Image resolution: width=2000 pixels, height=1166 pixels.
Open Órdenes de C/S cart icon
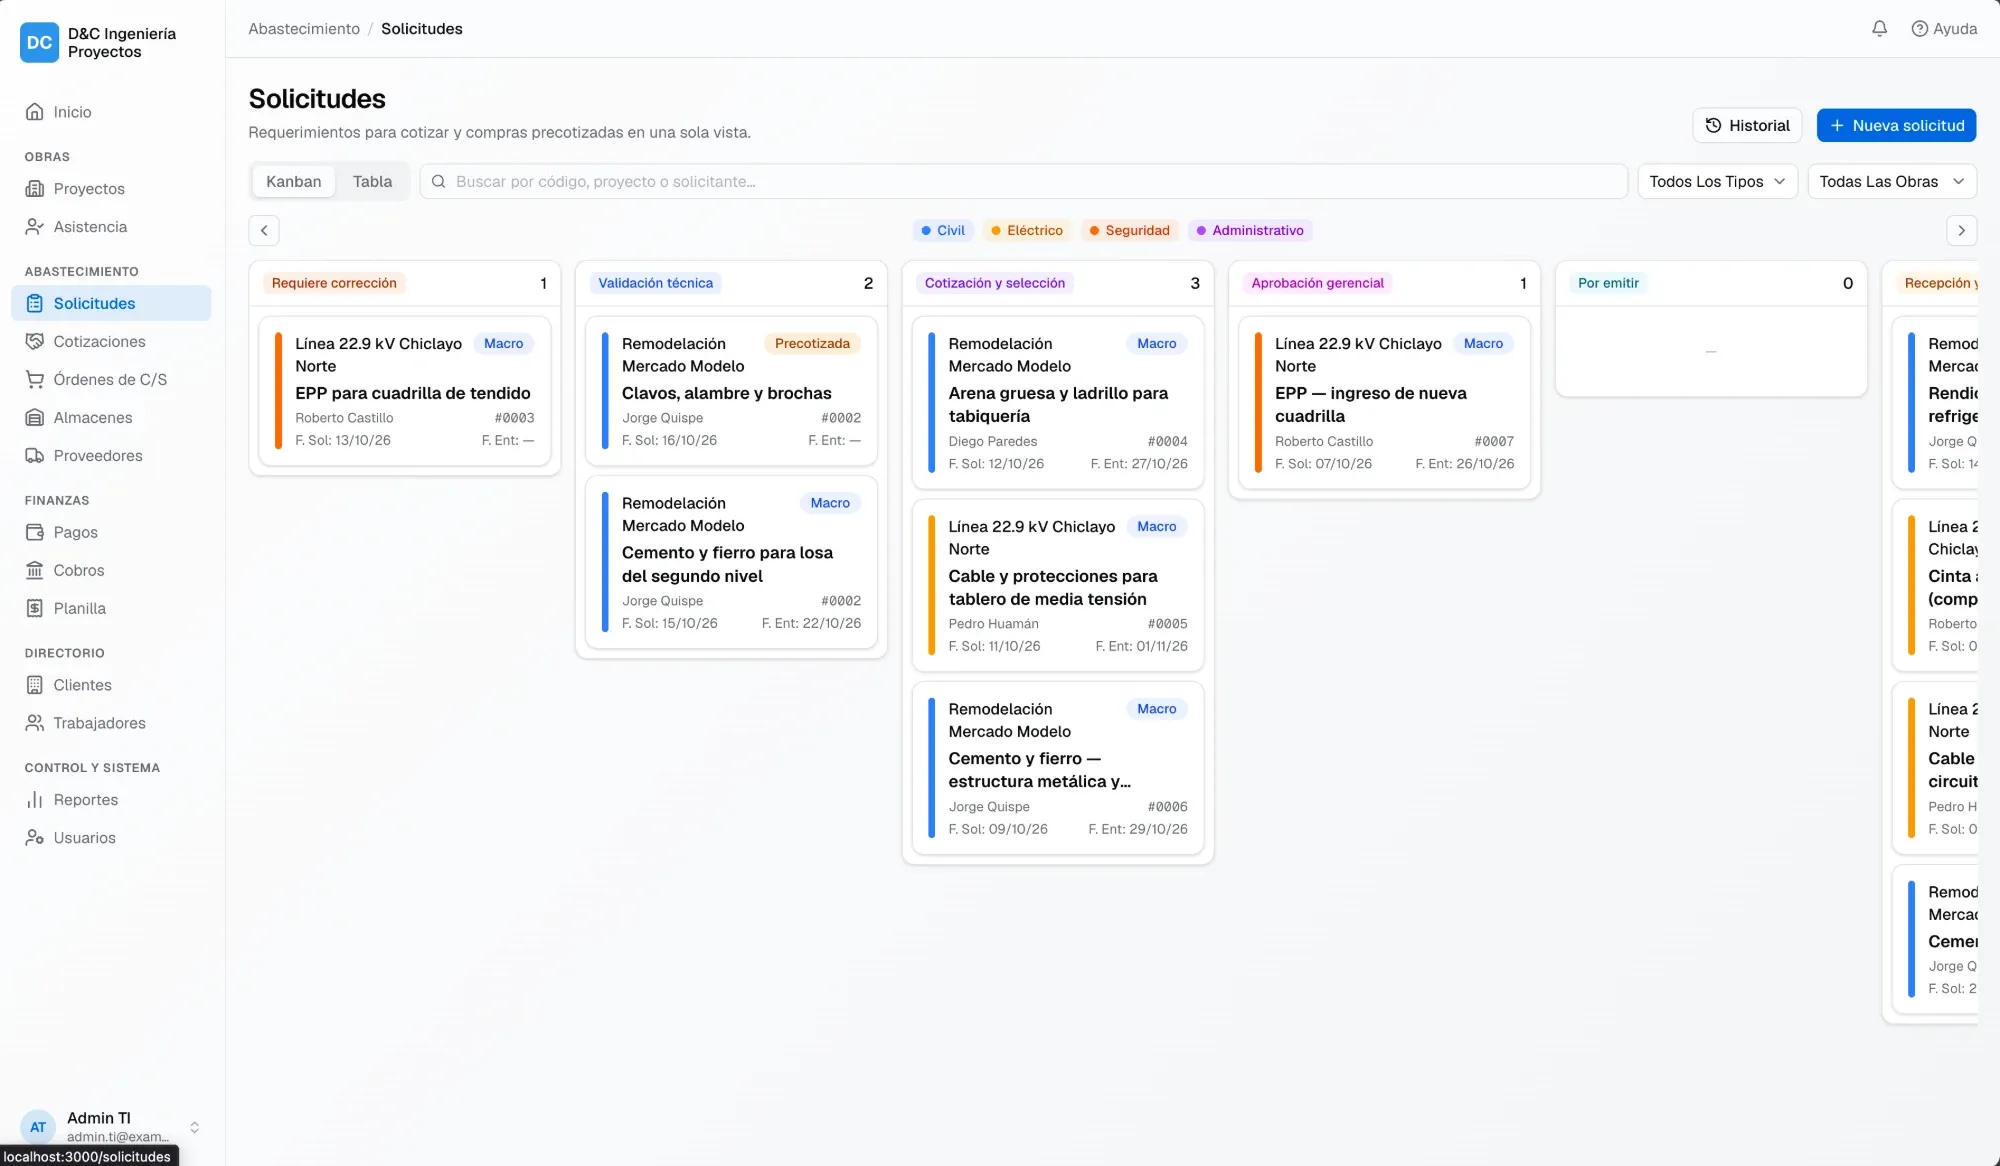tap(35, 379)
